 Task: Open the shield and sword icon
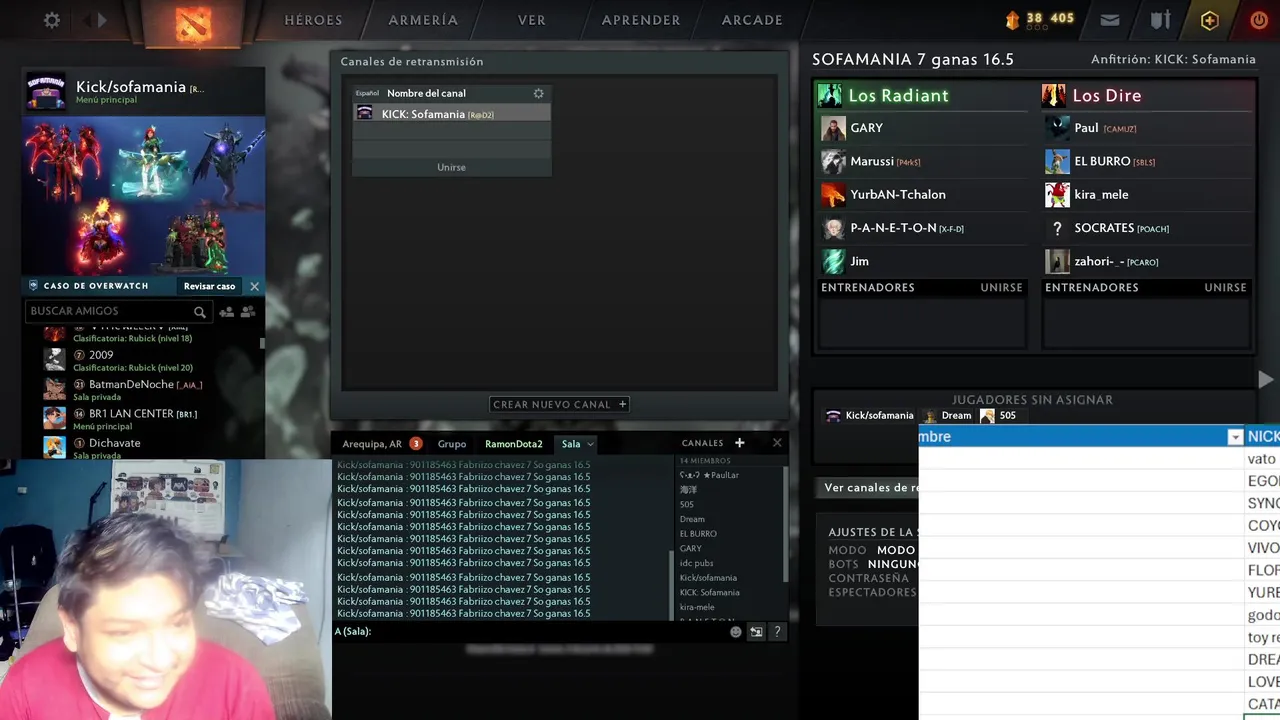click(x=1160, y=20)
